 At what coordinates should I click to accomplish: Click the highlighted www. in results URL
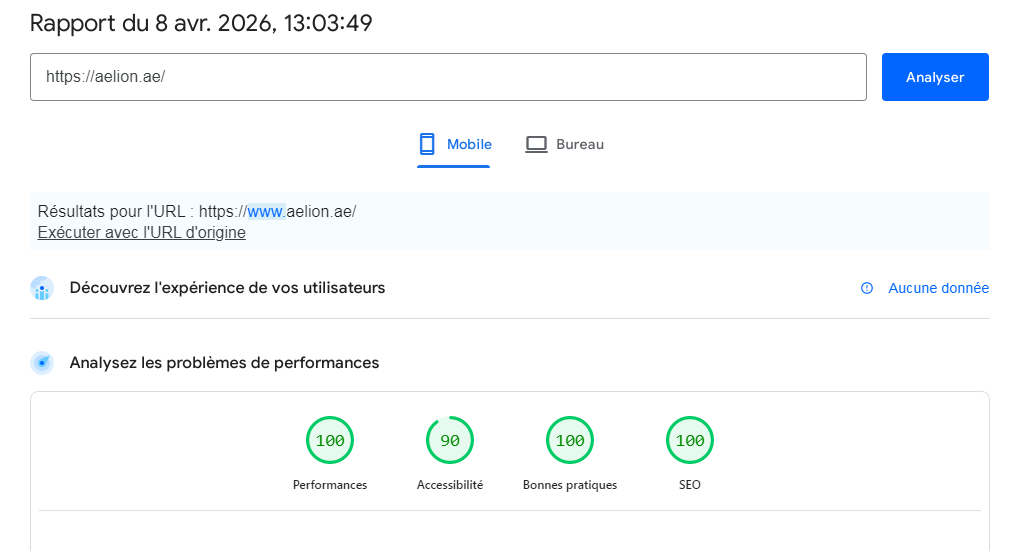266,211
